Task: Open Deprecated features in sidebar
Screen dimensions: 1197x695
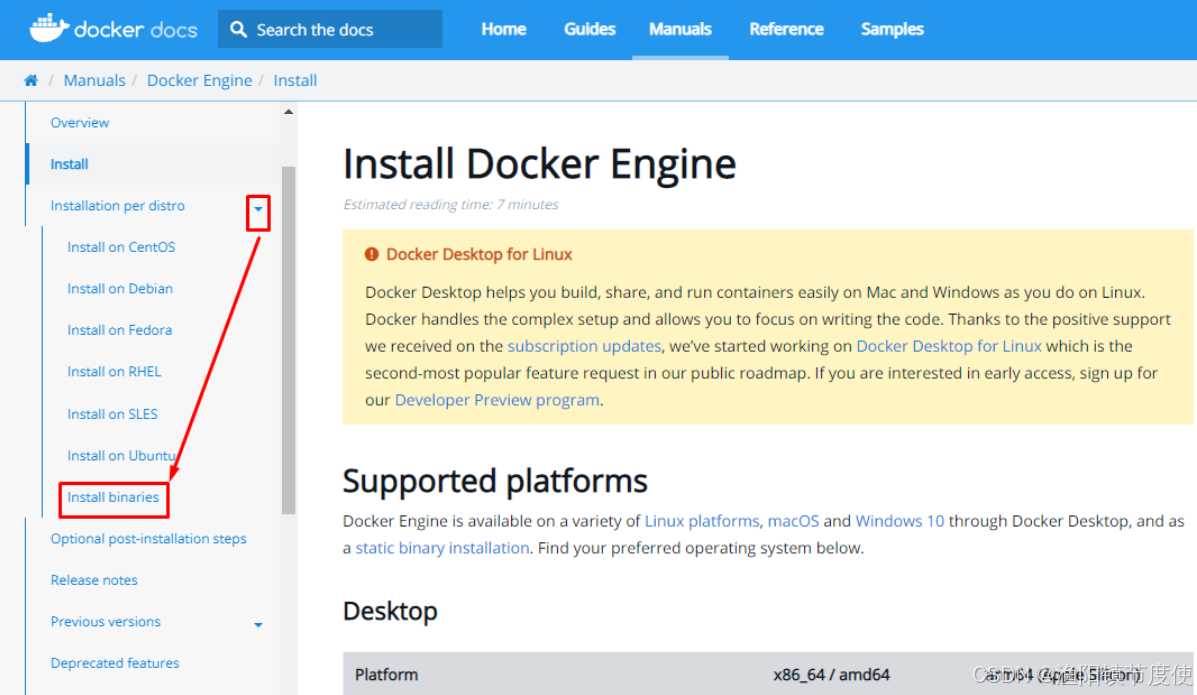Action: (x=115, y=663)
